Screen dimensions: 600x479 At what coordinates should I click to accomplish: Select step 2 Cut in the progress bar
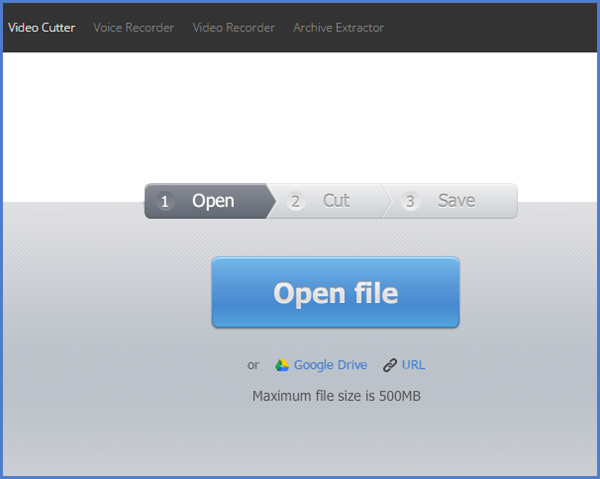[x=329, y=201]
